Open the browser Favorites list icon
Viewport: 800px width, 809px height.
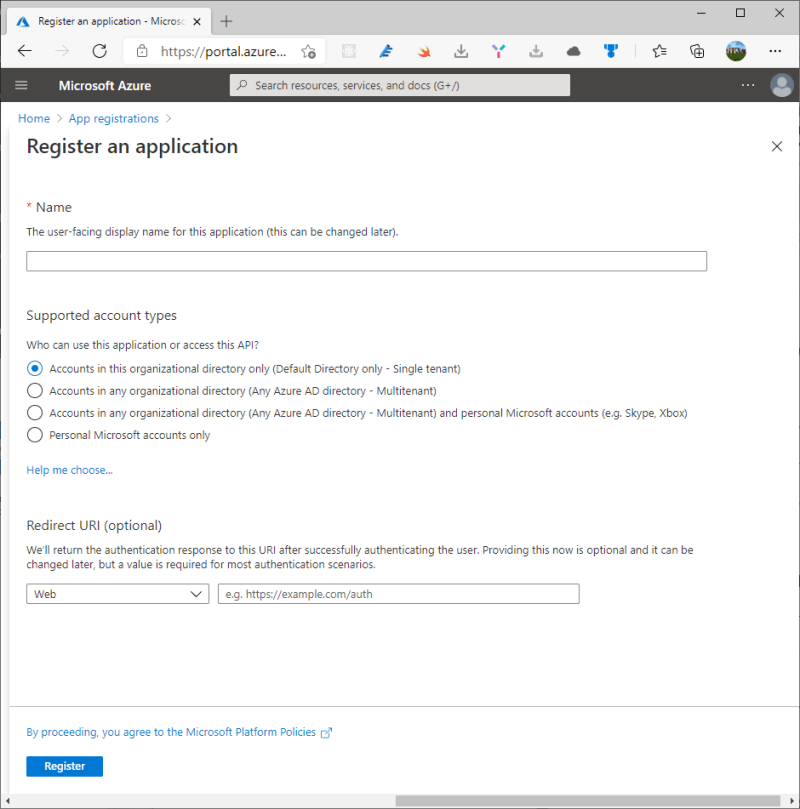click(659, 51)
